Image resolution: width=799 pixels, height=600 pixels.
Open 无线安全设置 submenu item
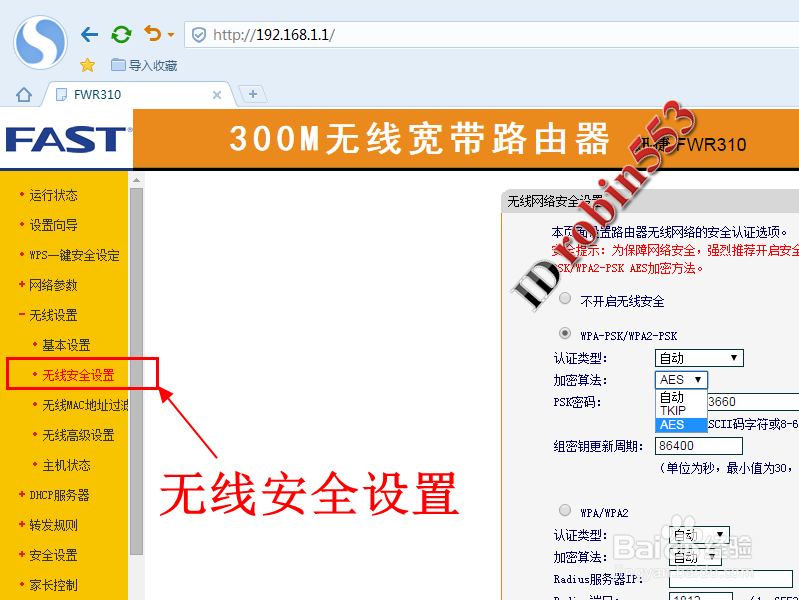78,375
